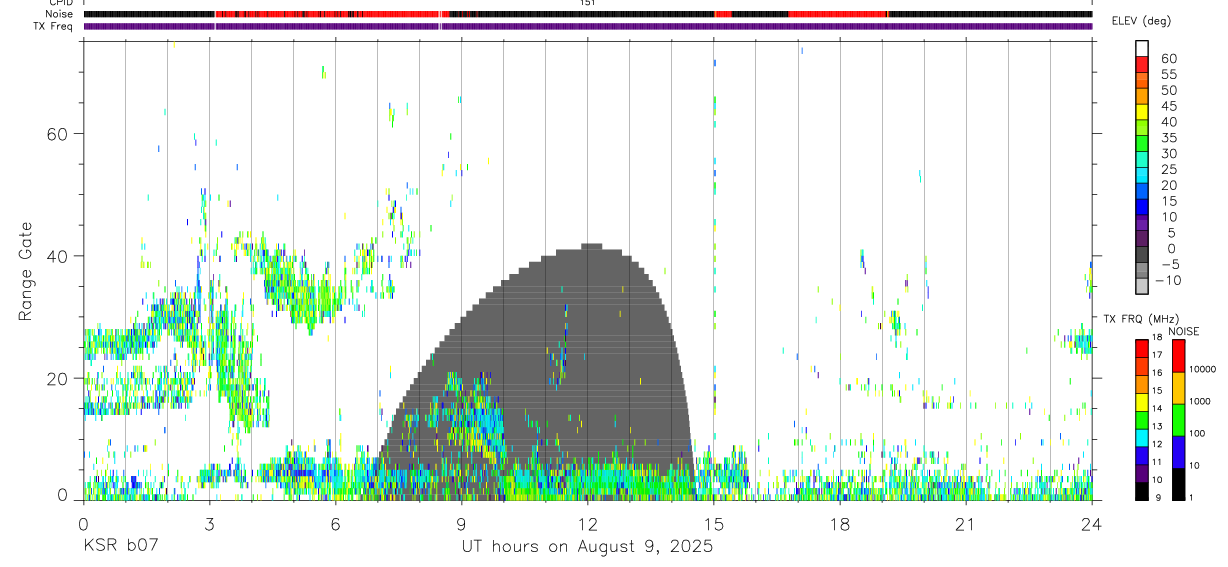Screen dimensions: 1228x567
Task: Select the white top segment of ELEV colorbar
Action: click(1142, 49)
